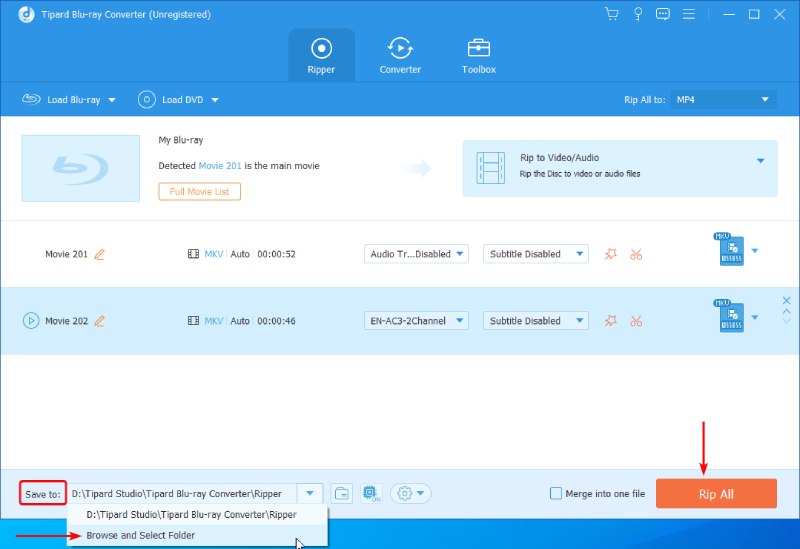
Task: Click Load DVD button
Action: click(171, 99)
